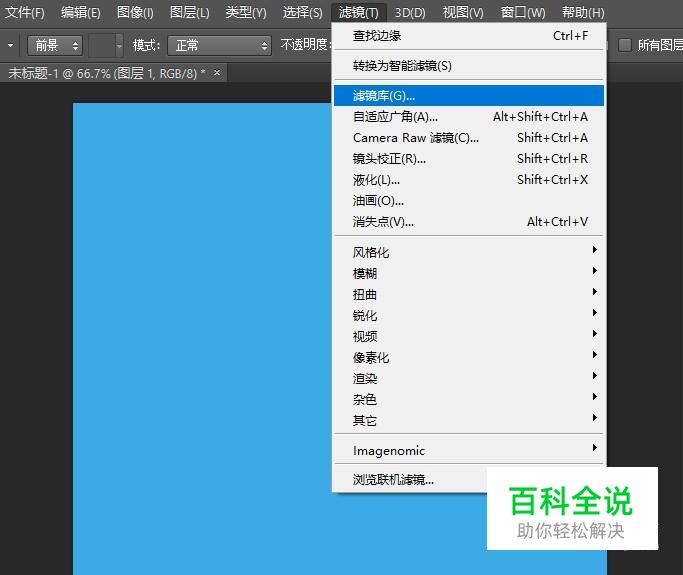Expand the 风格化 submenu
Viewport: 683px width, 575px height.
click(x=469, y=252)
